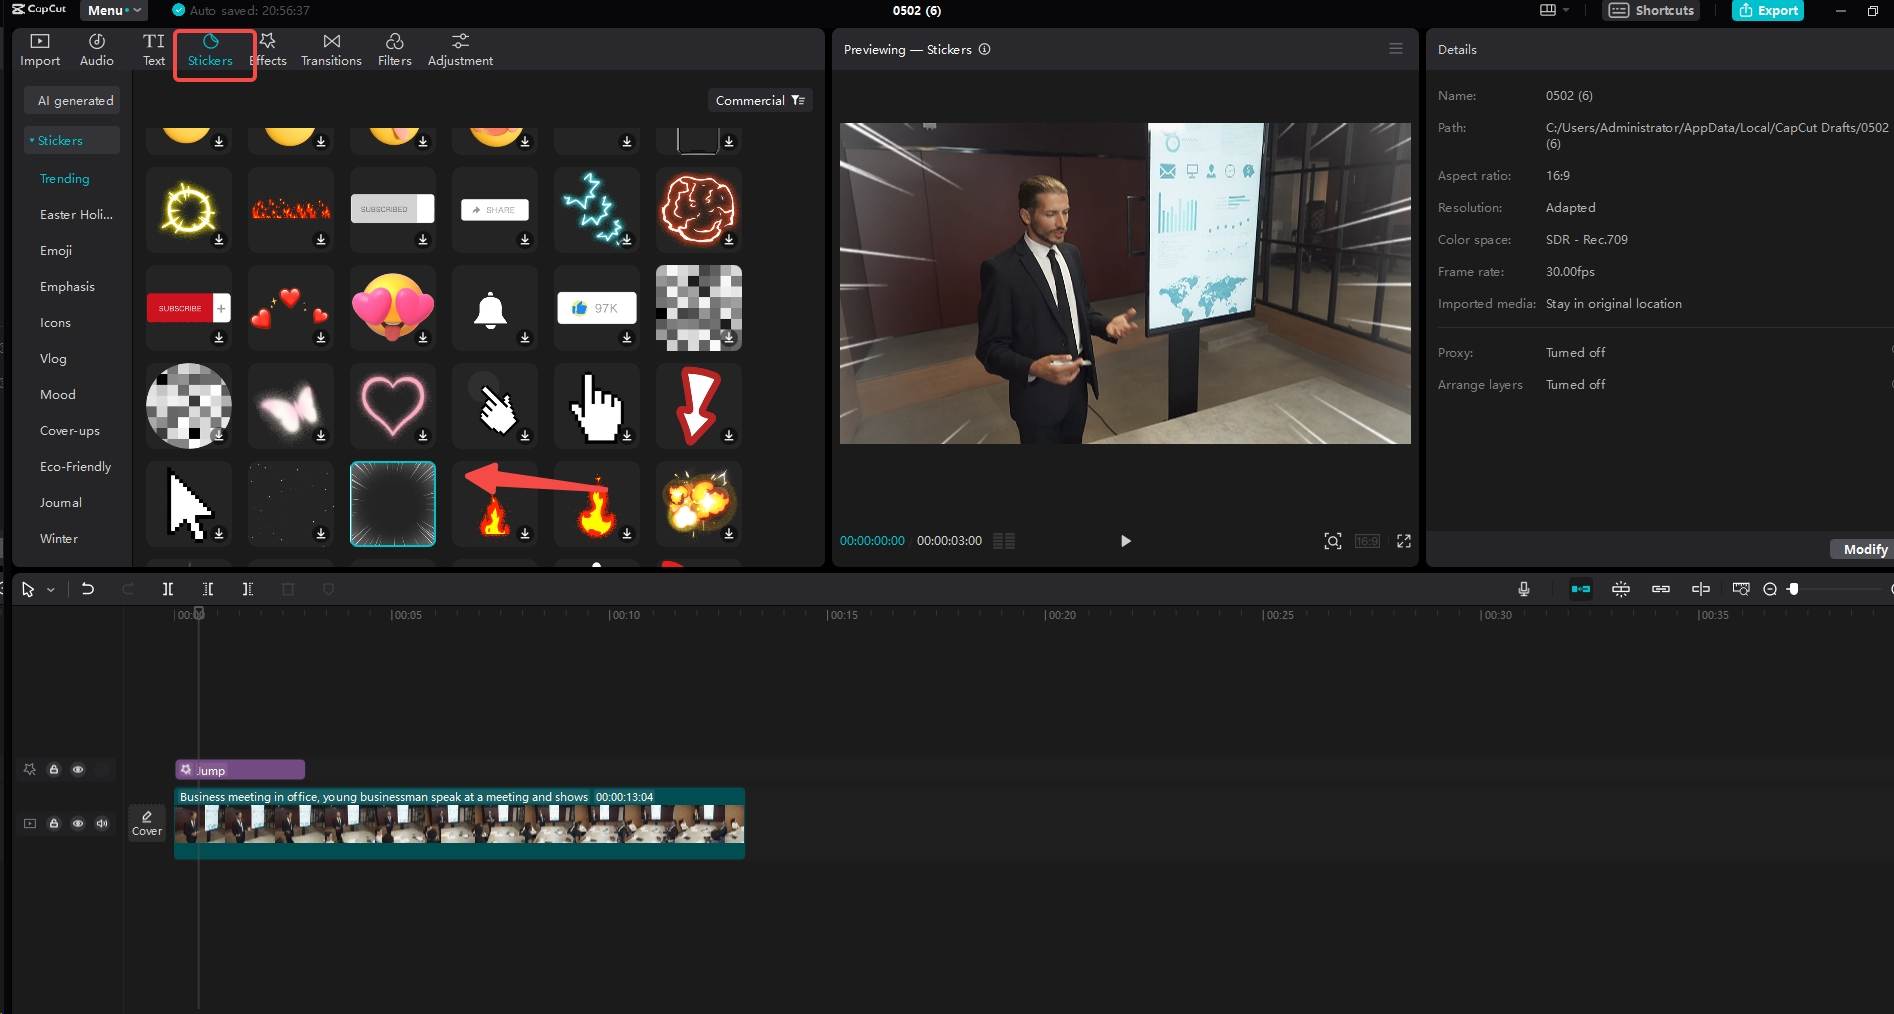Open the fullscreen preview icon
The height and width of the screenshot is (1014, 1894).
click(1404, 541)
